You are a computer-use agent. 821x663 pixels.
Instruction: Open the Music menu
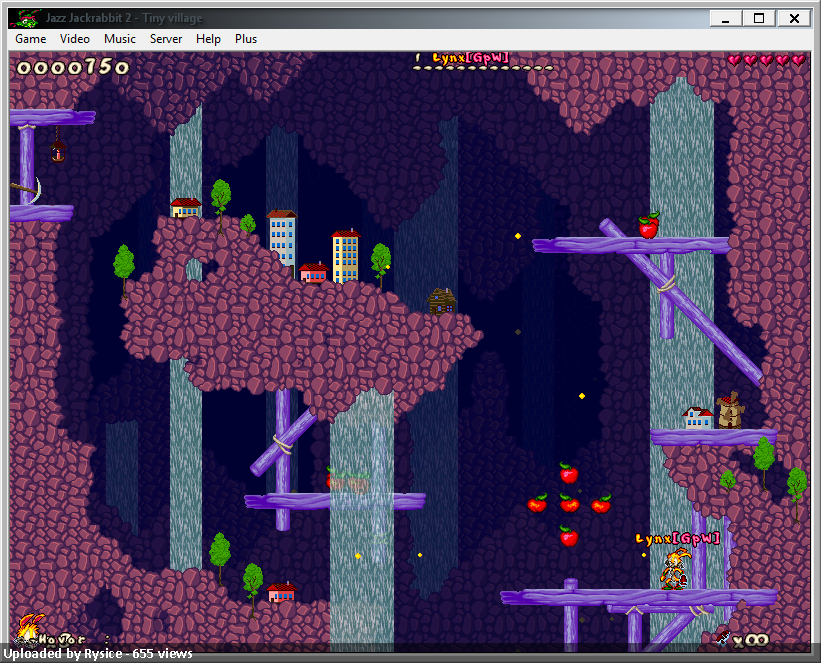(120, 39)
